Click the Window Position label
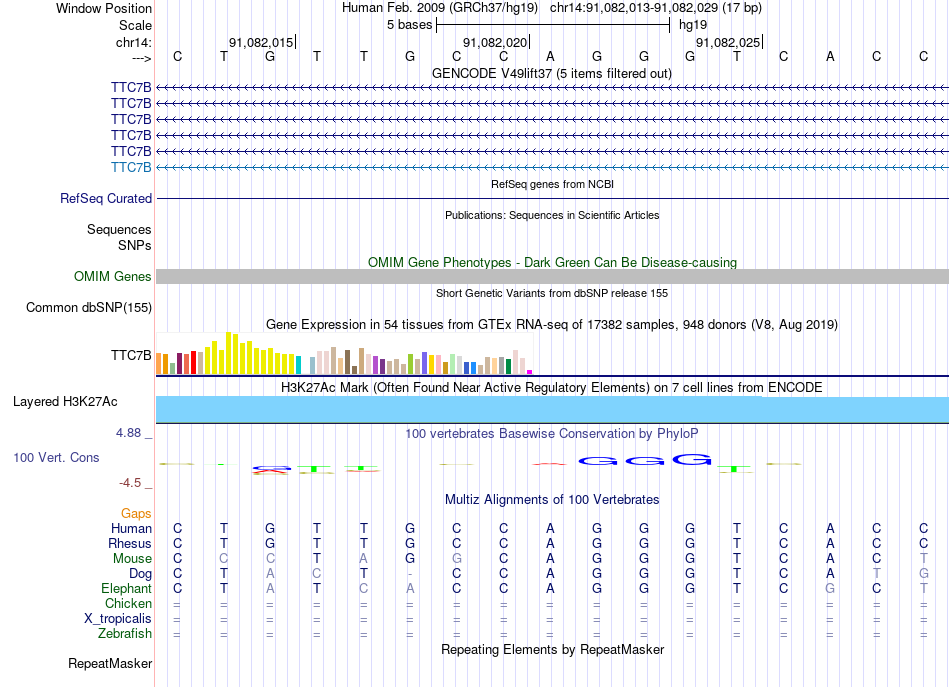 (104, 8)
